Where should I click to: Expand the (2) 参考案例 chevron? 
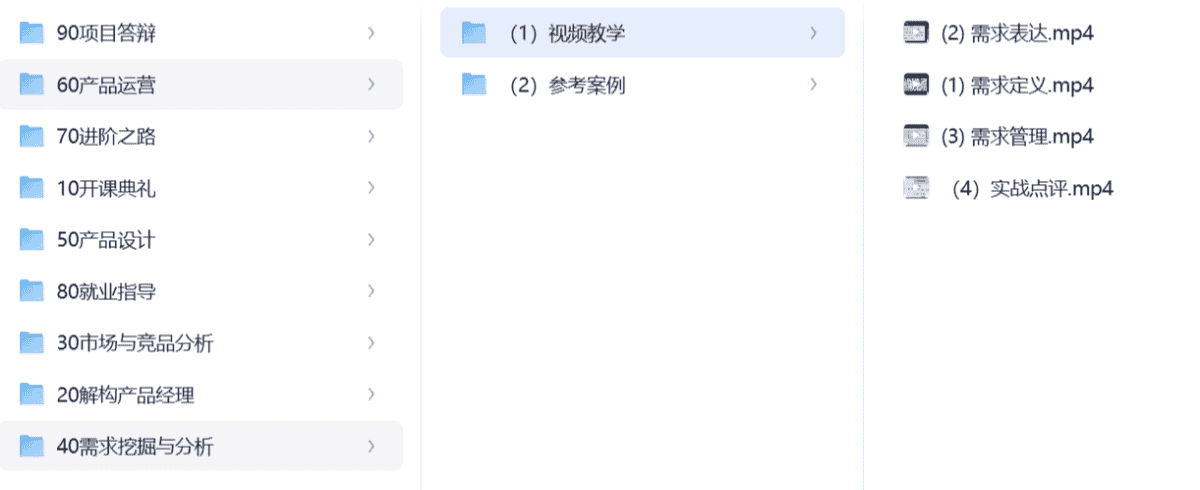click(813, 85)
